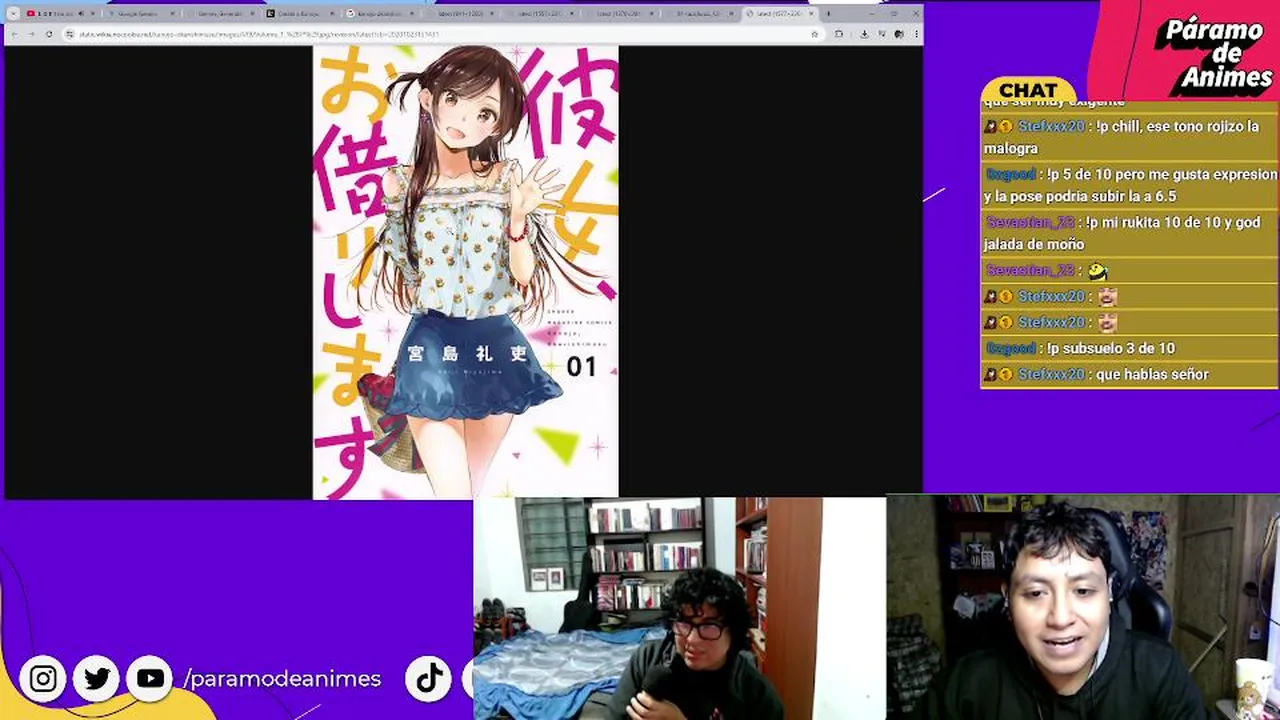Viewport: 1280px width, 720px height.
Task: Click the laughing emoji in chat
Action: pyautogui.click(x=1097, y=271)
